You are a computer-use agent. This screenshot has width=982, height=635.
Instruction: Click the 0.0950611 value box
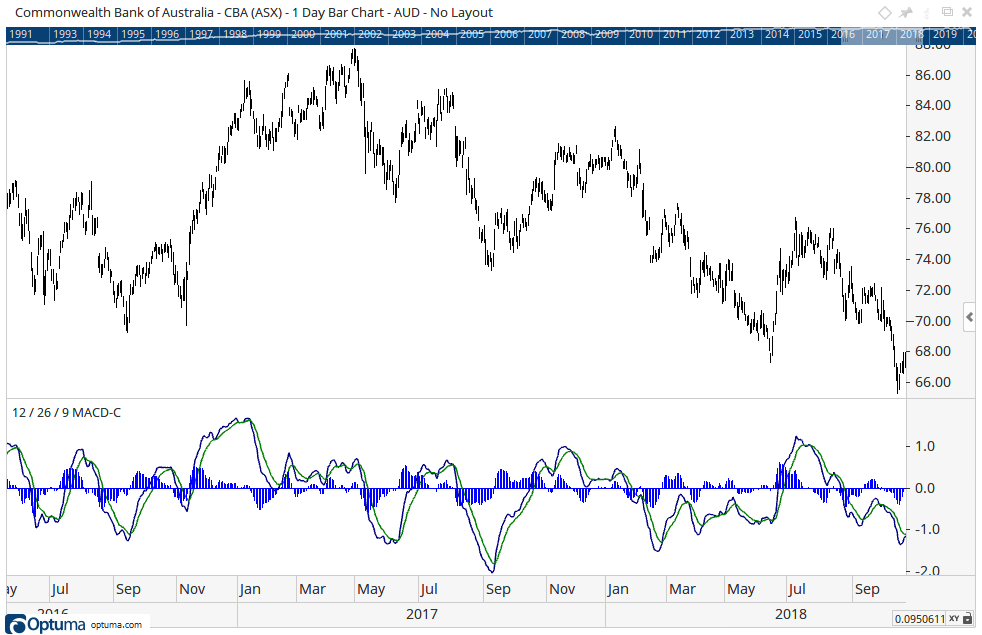click(x=919, y=619)
